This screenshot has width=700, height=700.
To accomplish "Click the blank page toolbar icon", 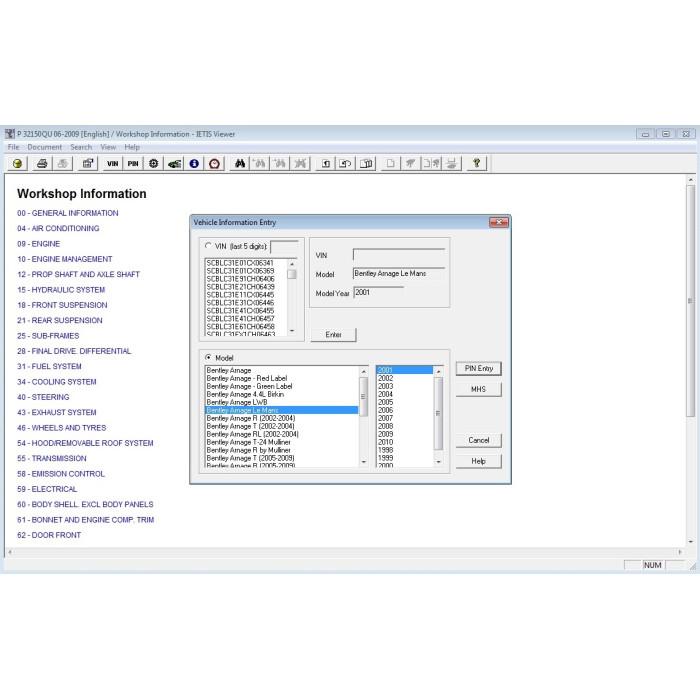I will [391, 164].
